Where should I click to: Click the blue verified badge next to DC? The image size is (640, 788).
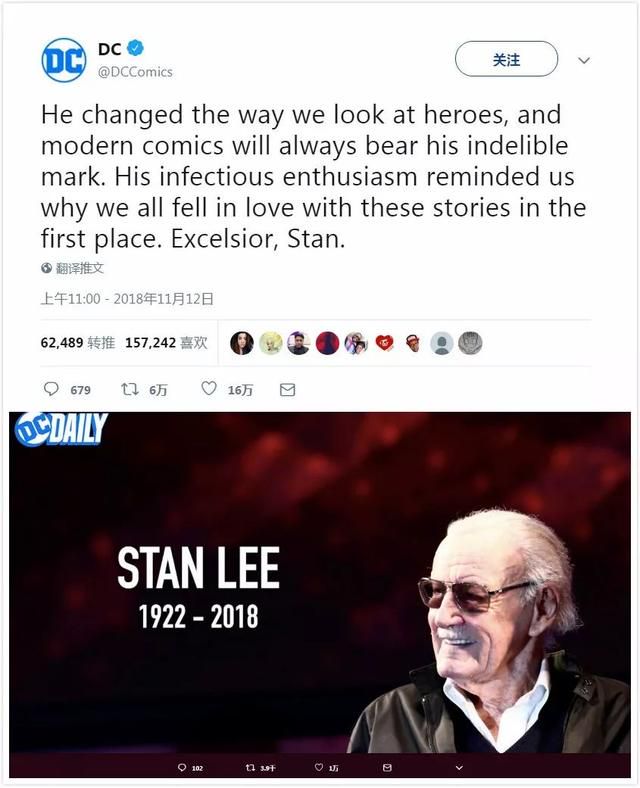coord(135,48)
